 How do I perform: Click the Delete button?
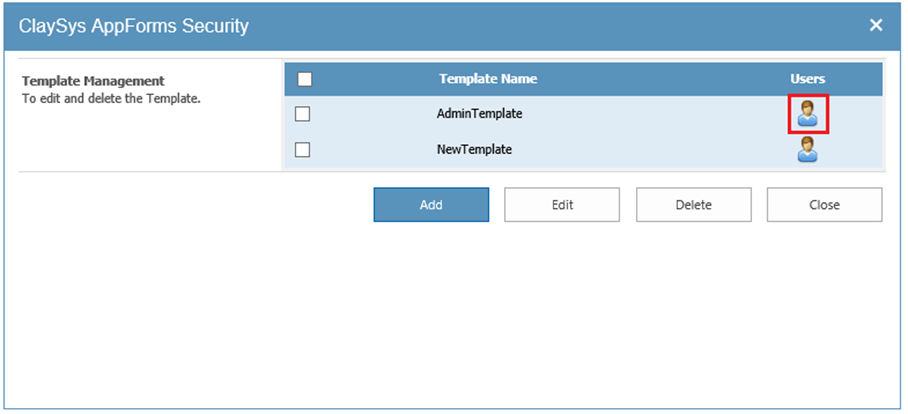694,204
